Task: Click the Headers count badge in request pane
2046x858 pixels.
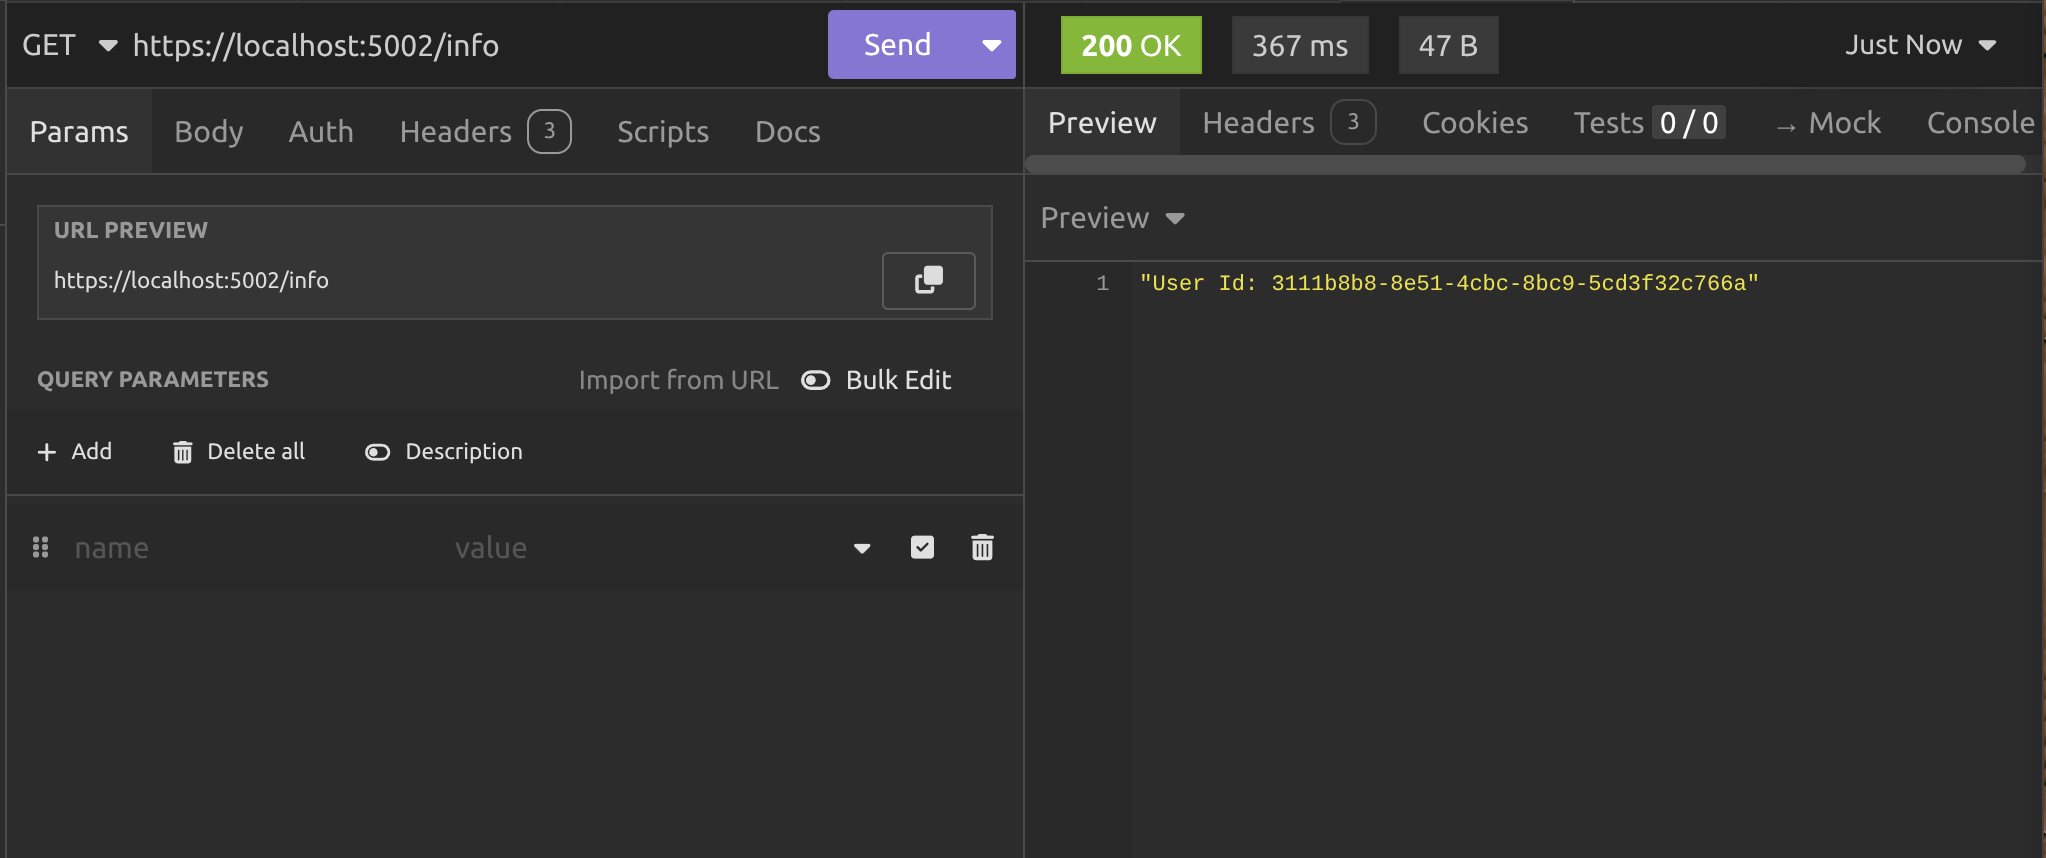Action: (x=549, y=131)
